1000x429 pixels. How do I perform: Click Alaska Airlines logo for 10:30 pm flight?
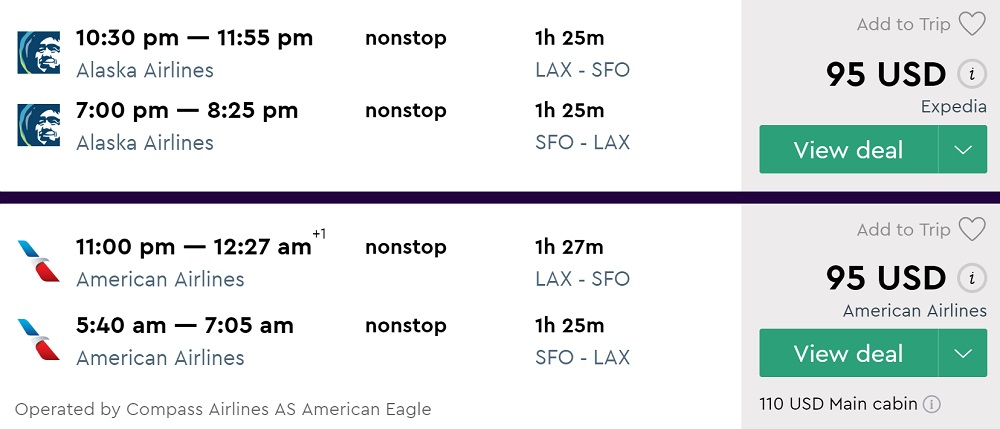point(38,53)
